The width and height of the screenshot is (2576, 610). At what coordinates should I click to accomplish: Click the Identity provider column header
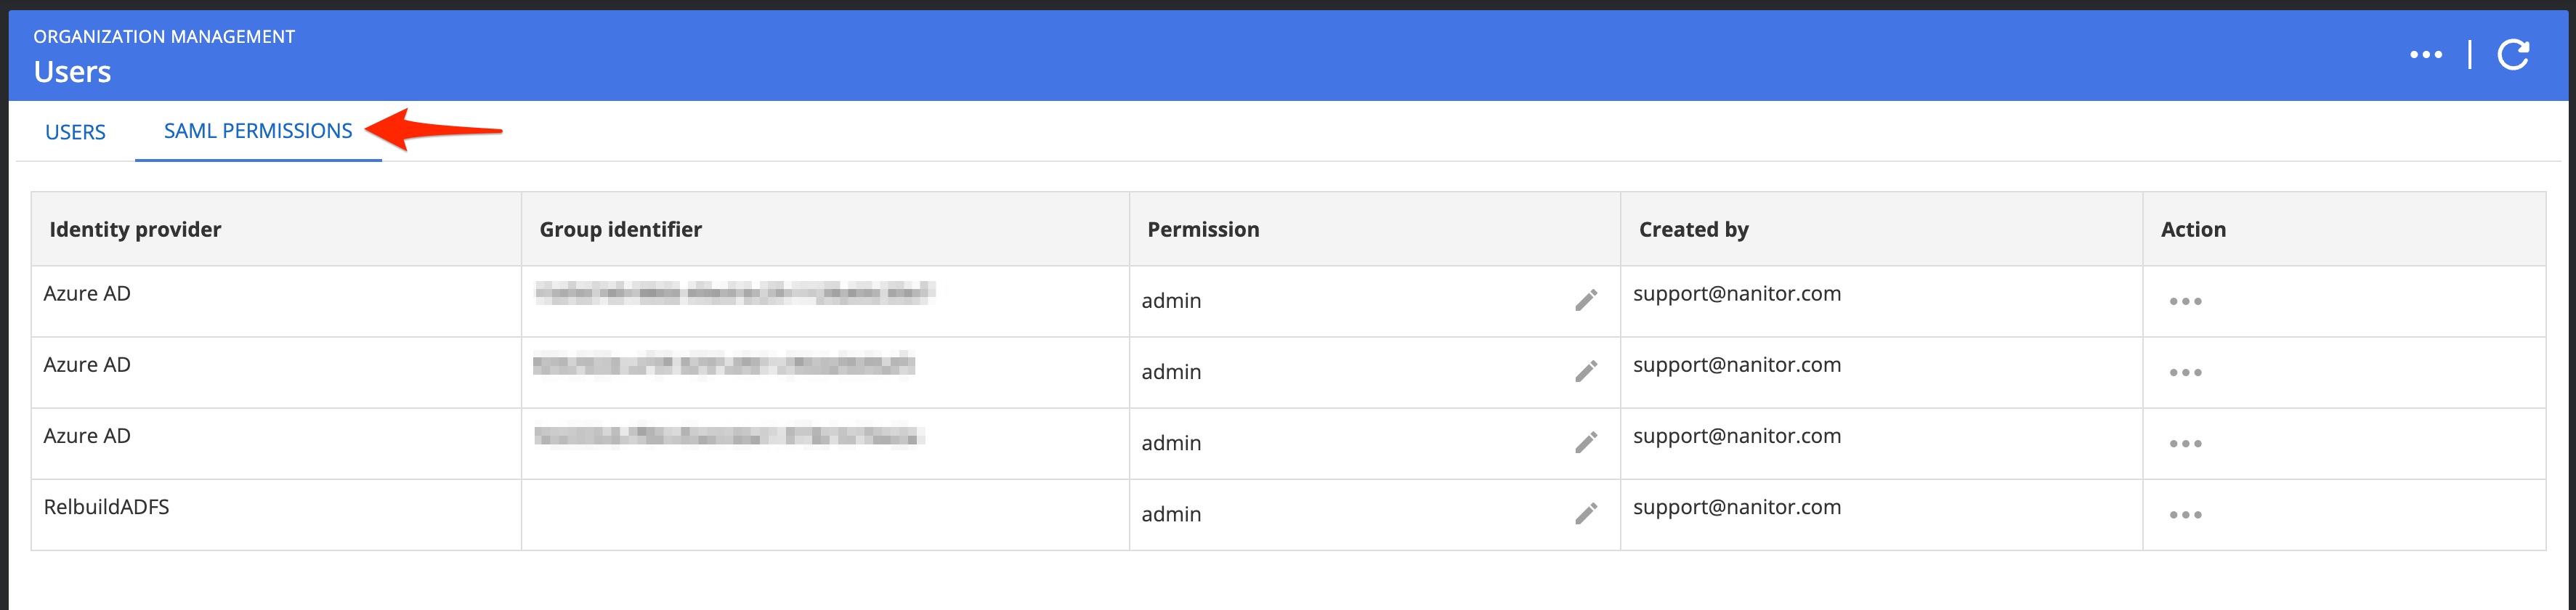click(x=135, y=229)
